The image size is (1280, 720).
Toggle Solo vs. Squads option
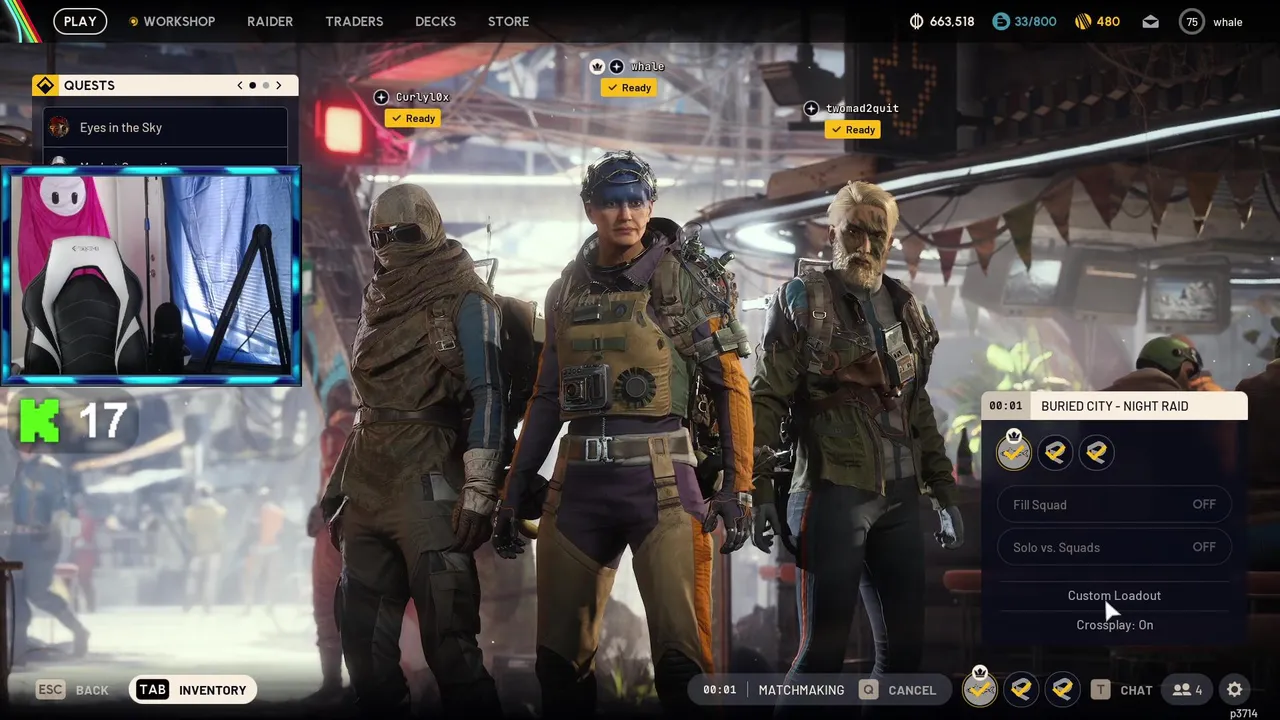coord(1114,547)
